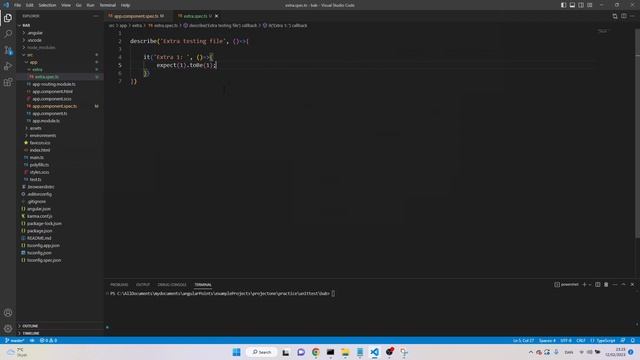The image size is (640, 360).
Task: Show errors and warnings count
Action: coord(48,340)
